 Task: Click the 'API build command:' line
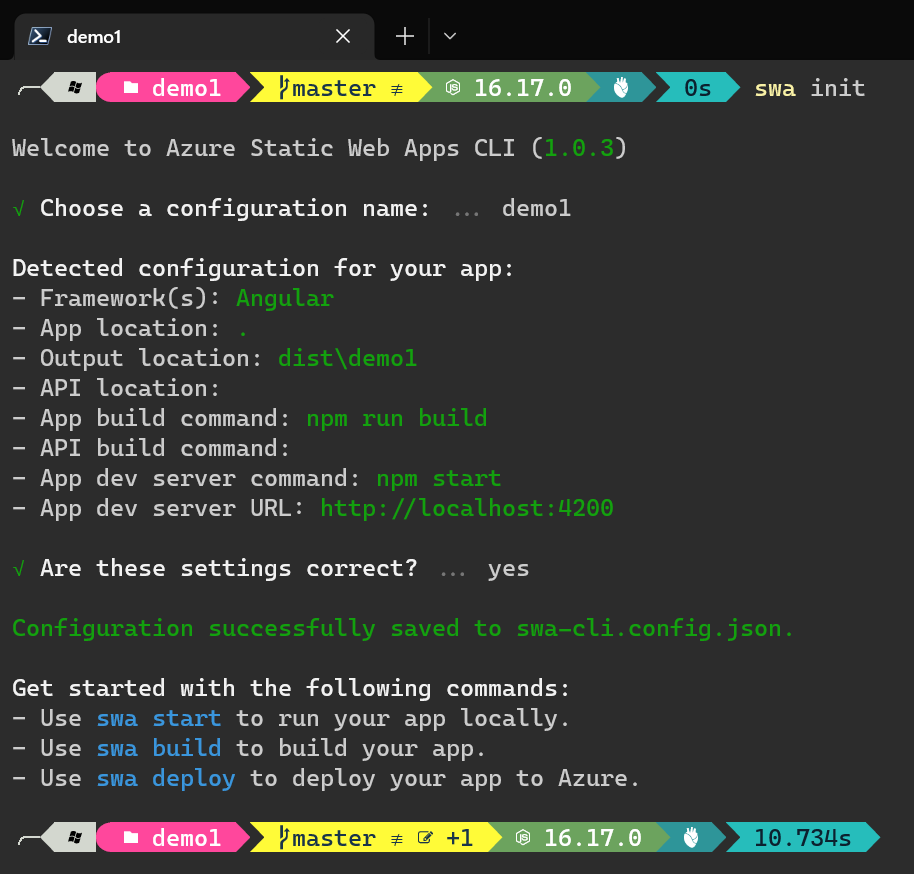[x=151, y=448]
